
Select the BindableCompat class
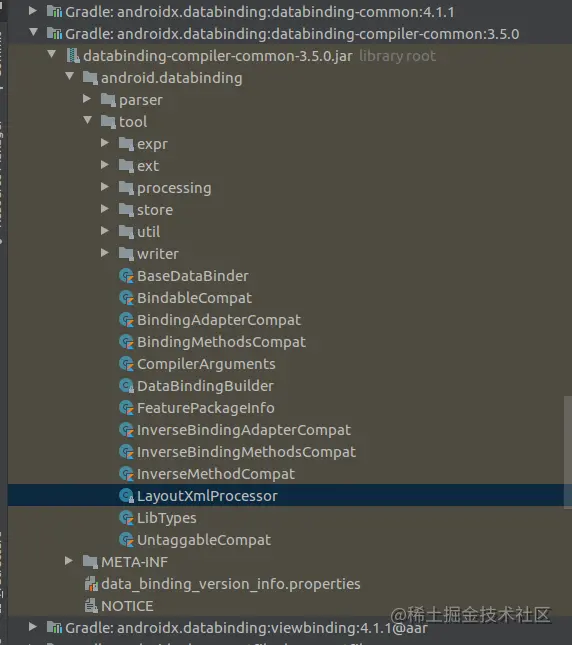click(x=194, y=298)
